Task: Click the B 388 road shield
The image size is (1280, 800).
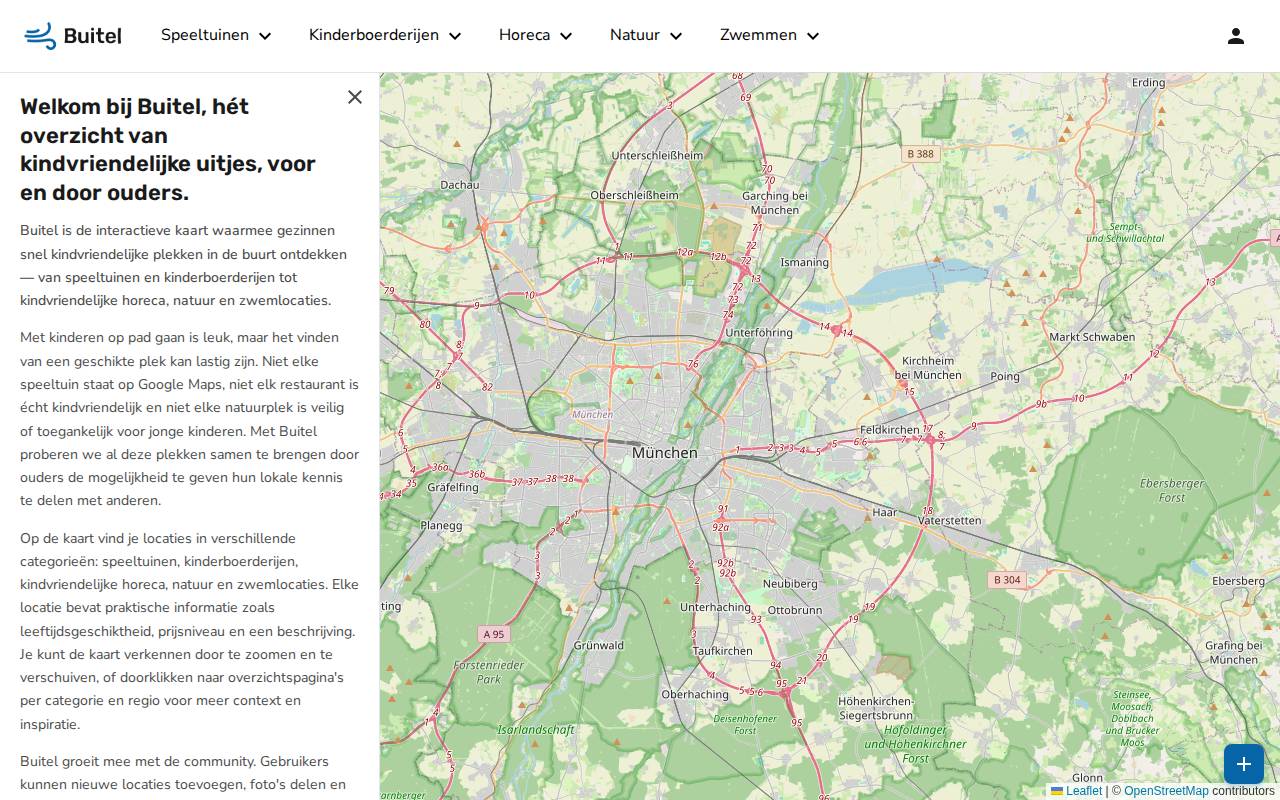Action: pyautogui.click(x=920, y=154)
